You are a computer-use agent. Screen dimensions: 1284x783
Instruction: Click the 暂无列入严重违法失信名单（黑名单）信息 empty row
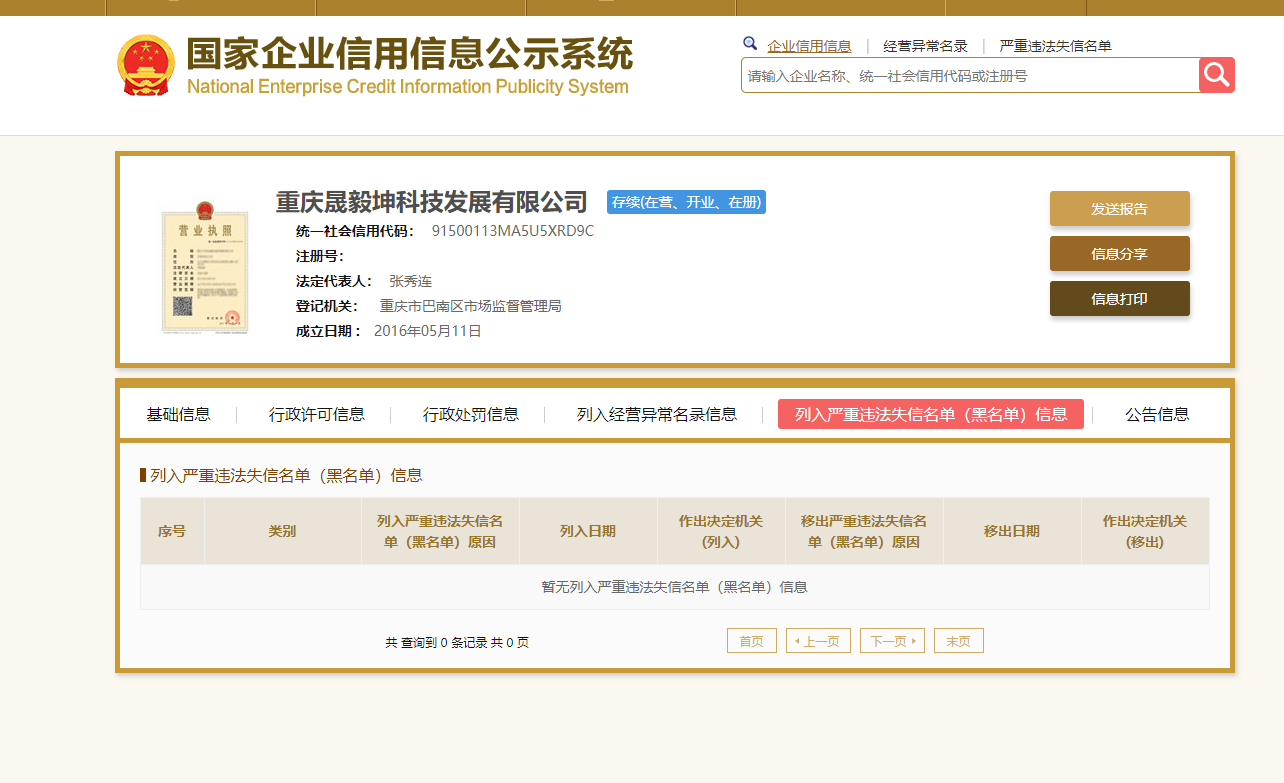675,587
